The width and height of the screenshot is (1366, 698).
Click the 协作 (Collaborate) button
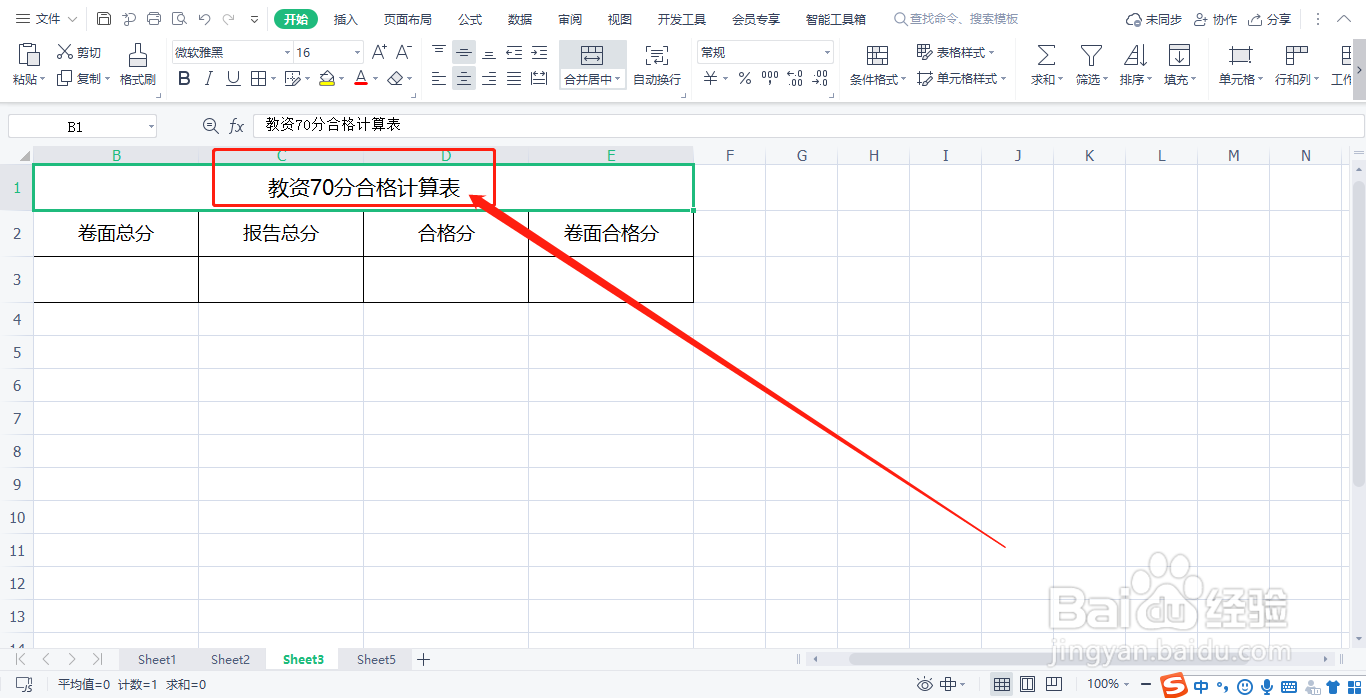1215,18
